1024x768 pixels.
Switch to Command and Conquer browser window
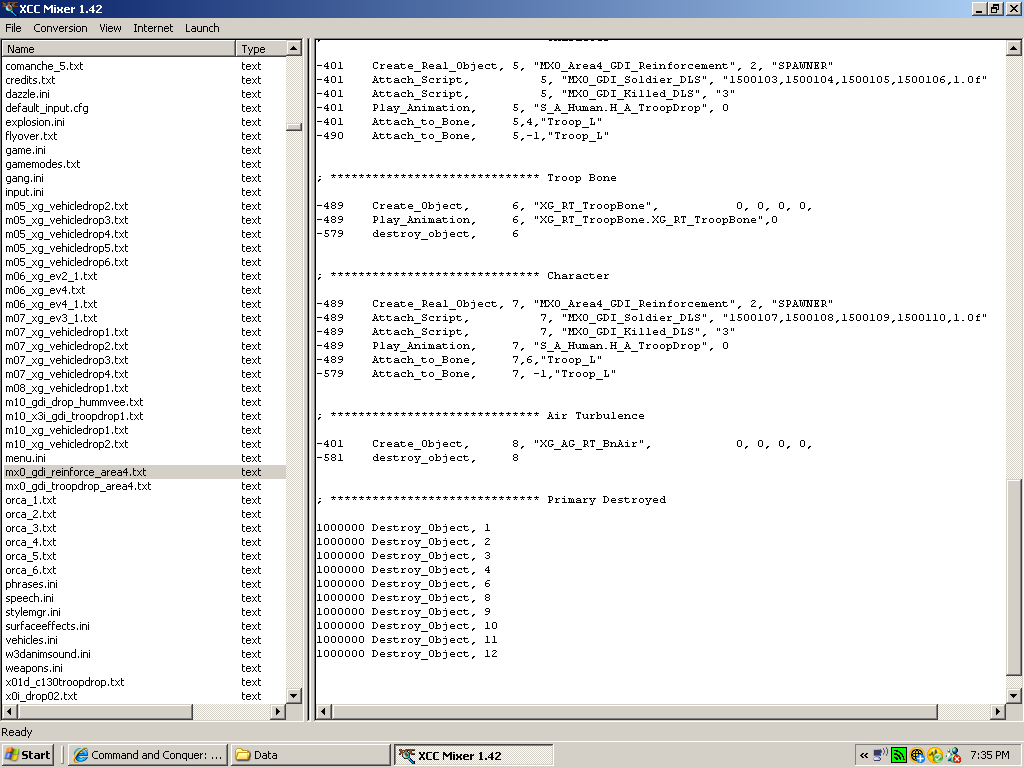coord(148,755)
